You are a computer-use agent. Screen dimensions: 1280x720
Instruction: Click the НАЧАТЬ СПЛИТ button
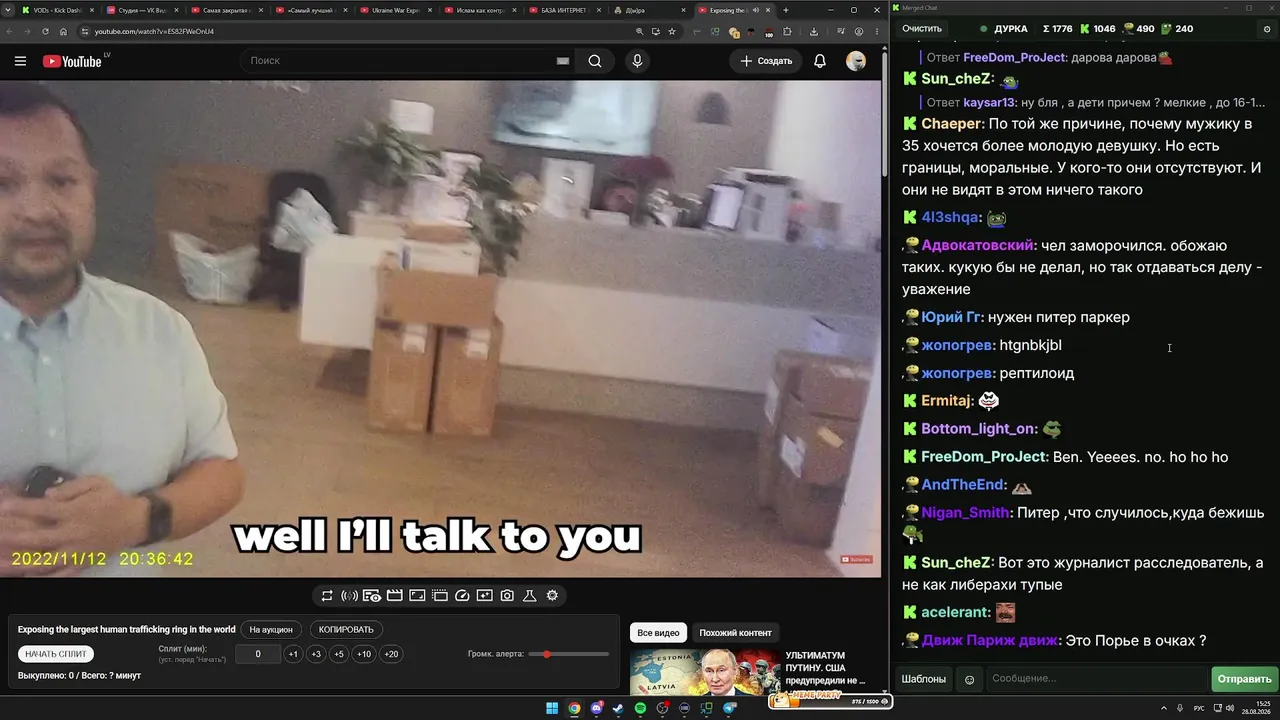tap(56, 654)
